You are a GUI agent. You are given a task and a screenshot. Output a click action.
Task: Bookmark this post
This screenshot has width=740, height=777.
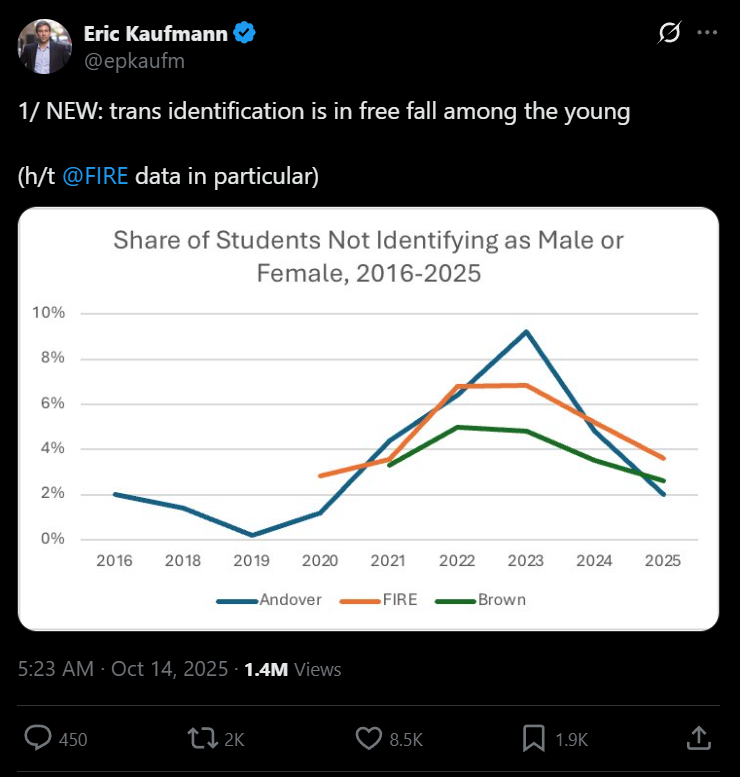pos(533,738)
